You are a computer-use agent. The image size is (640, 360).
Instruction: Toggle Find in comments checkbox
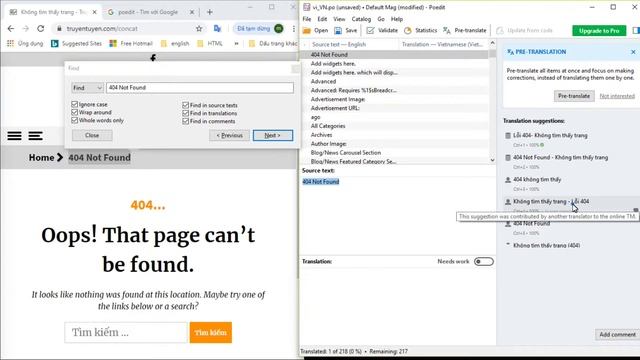(185, 121)
